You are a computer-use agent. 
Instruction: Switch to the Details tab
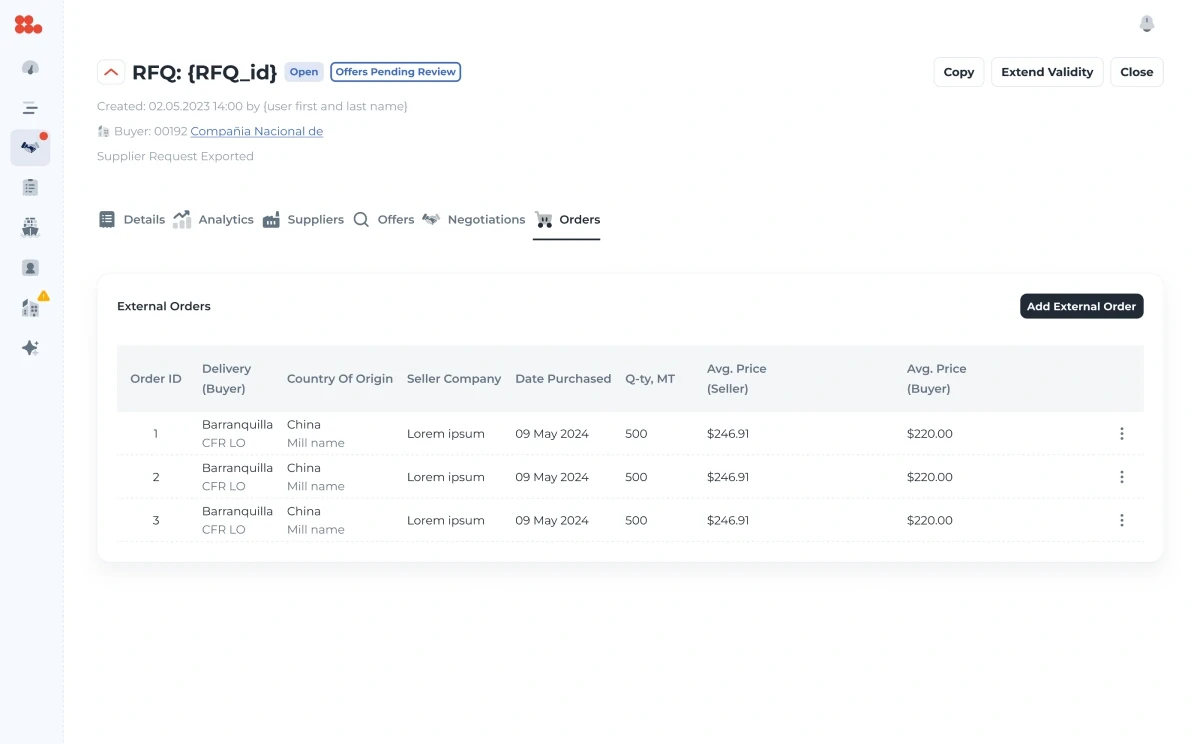click(132, 219)
